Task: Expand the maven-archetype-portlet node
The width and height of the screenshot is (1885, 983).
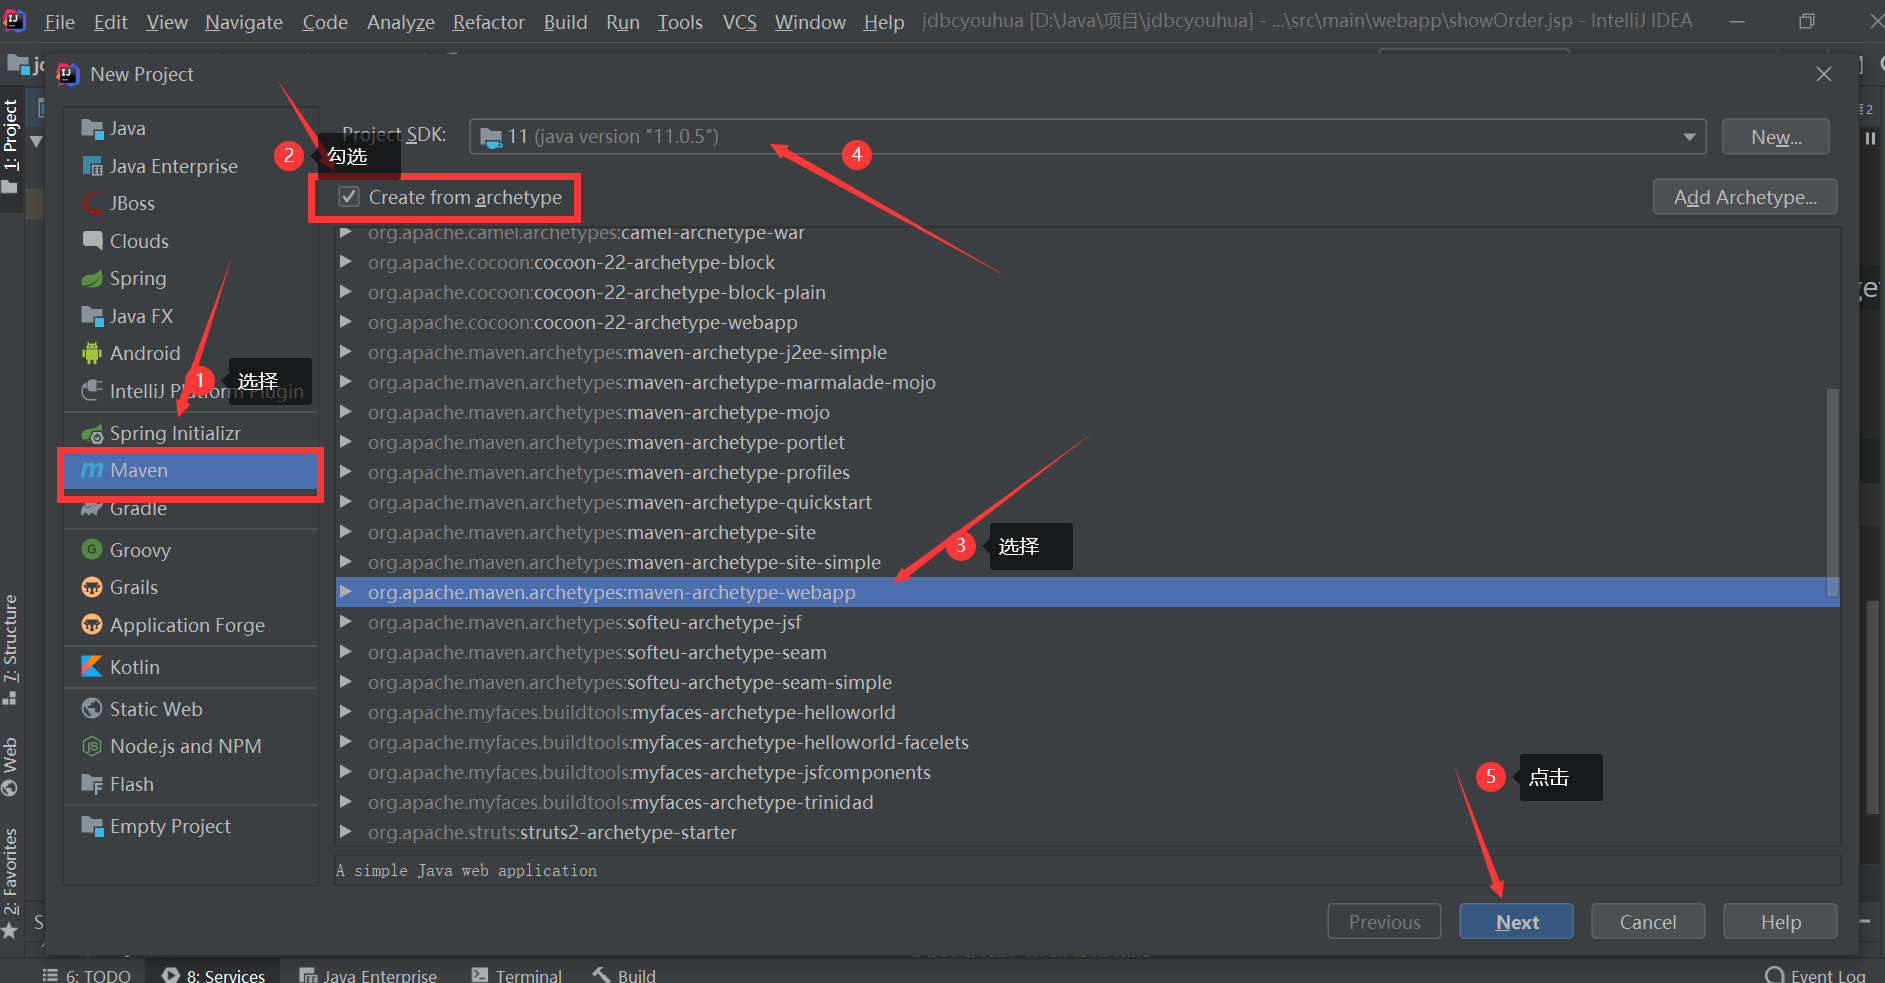Action: 346,442
